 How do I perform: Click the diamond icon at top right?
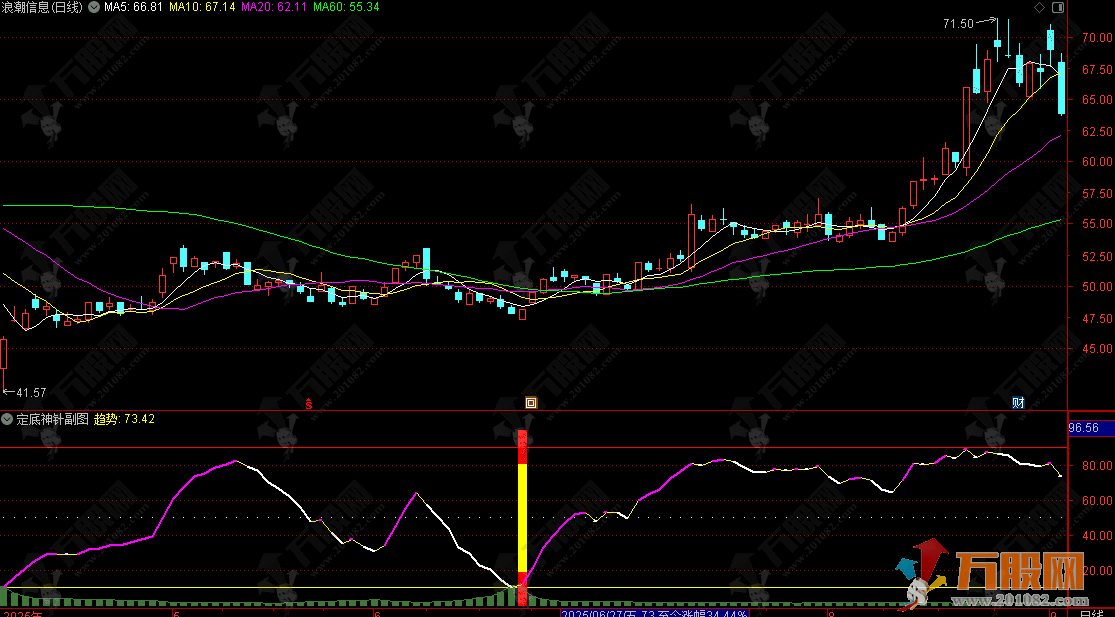1038,8
